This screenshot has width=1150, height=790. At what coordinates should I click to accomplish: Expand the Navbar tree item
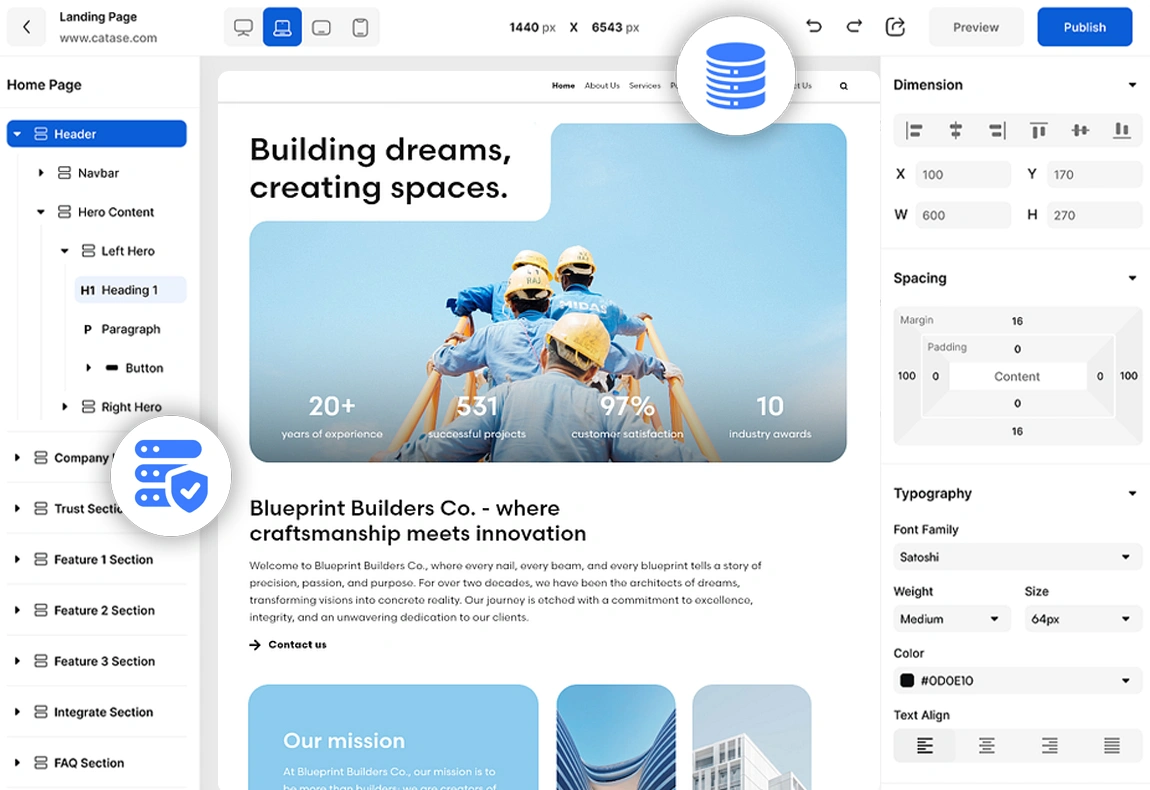[41, 173]
